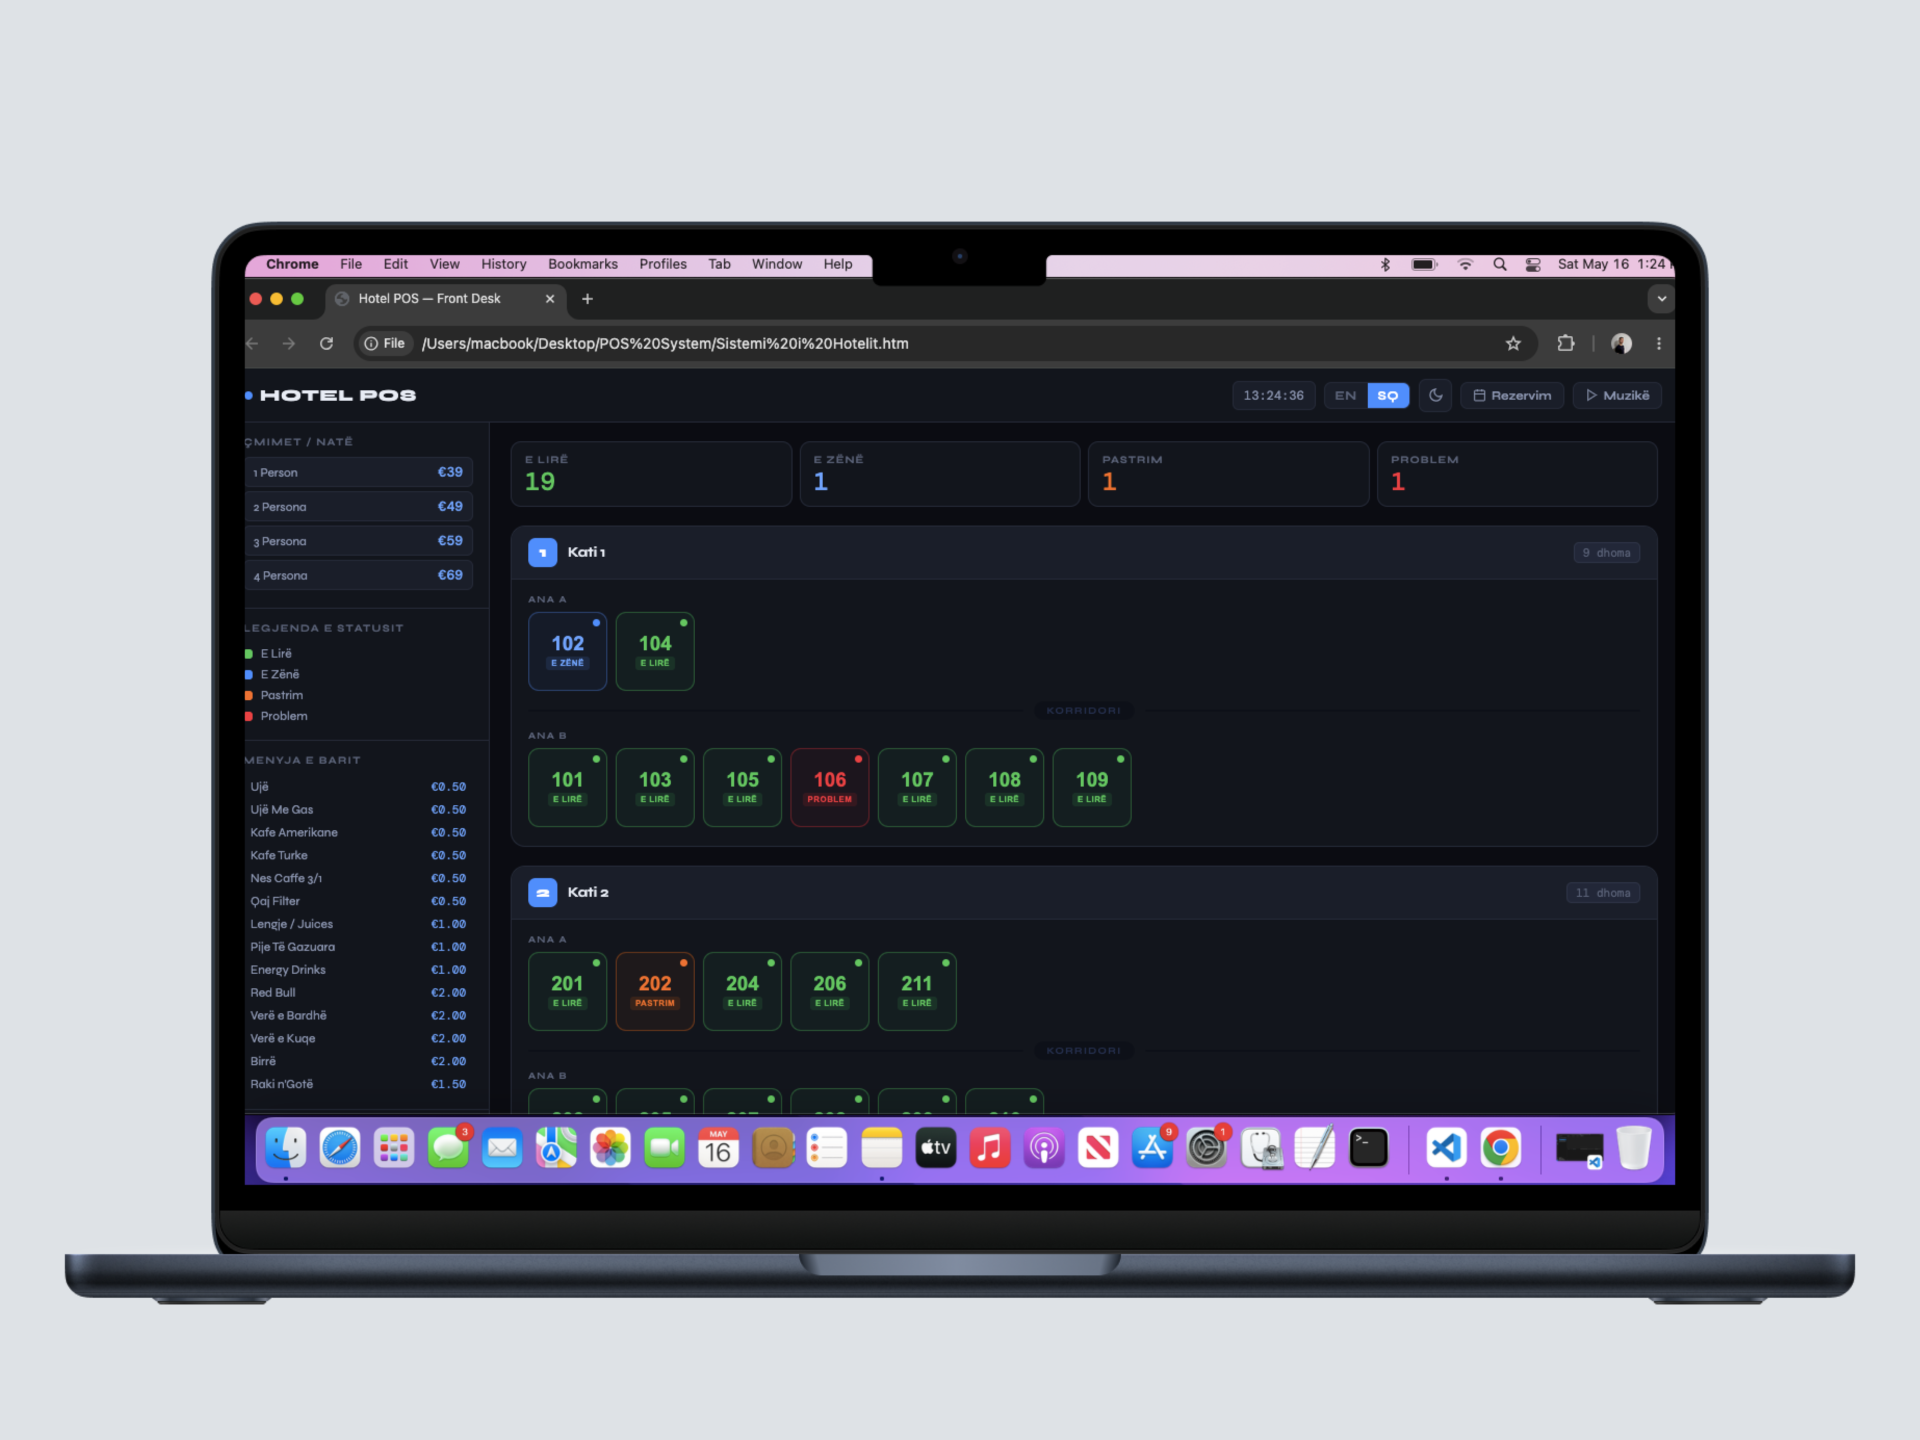Click the 1 Person €39 price row

point(359,472)
